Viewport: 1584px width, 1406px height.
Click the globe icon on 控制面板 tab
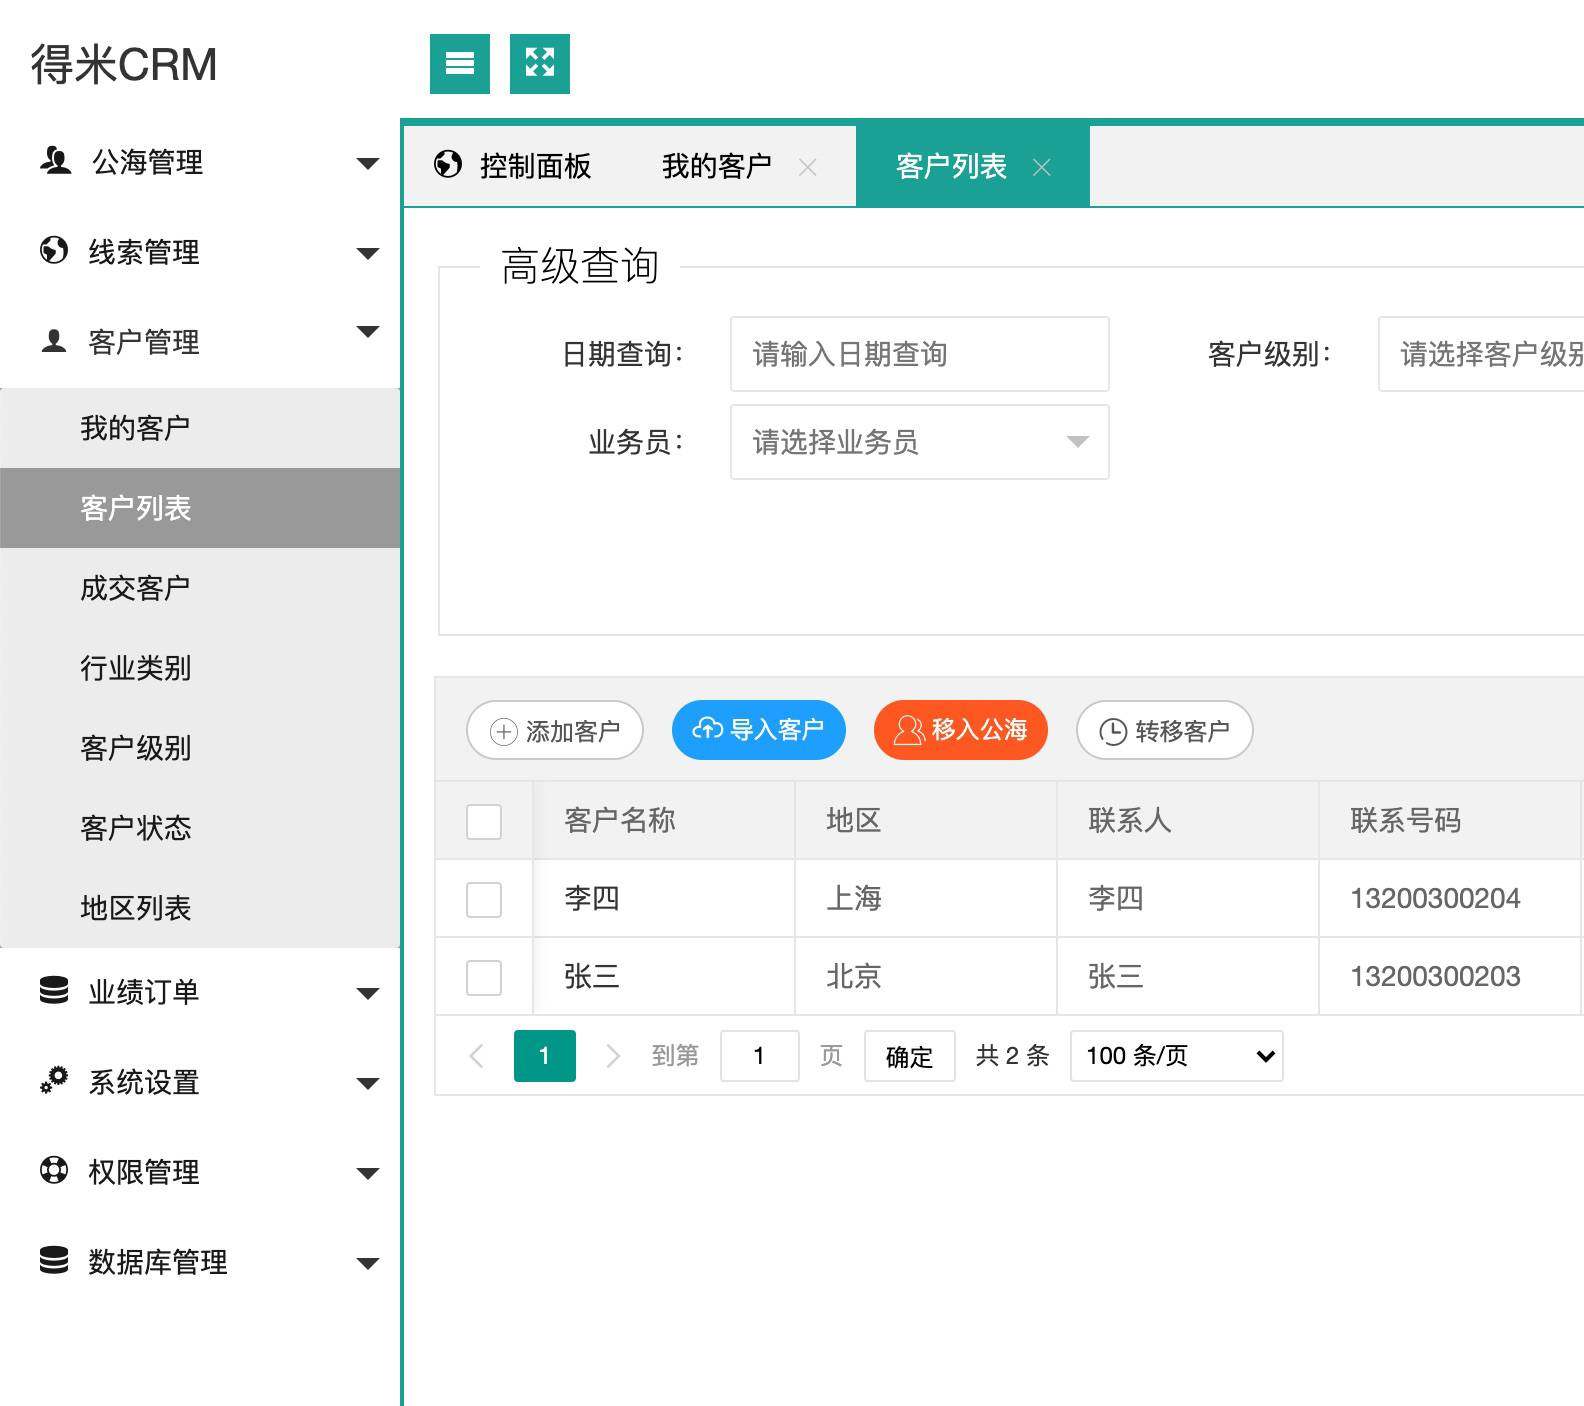(x=448, y=164)
